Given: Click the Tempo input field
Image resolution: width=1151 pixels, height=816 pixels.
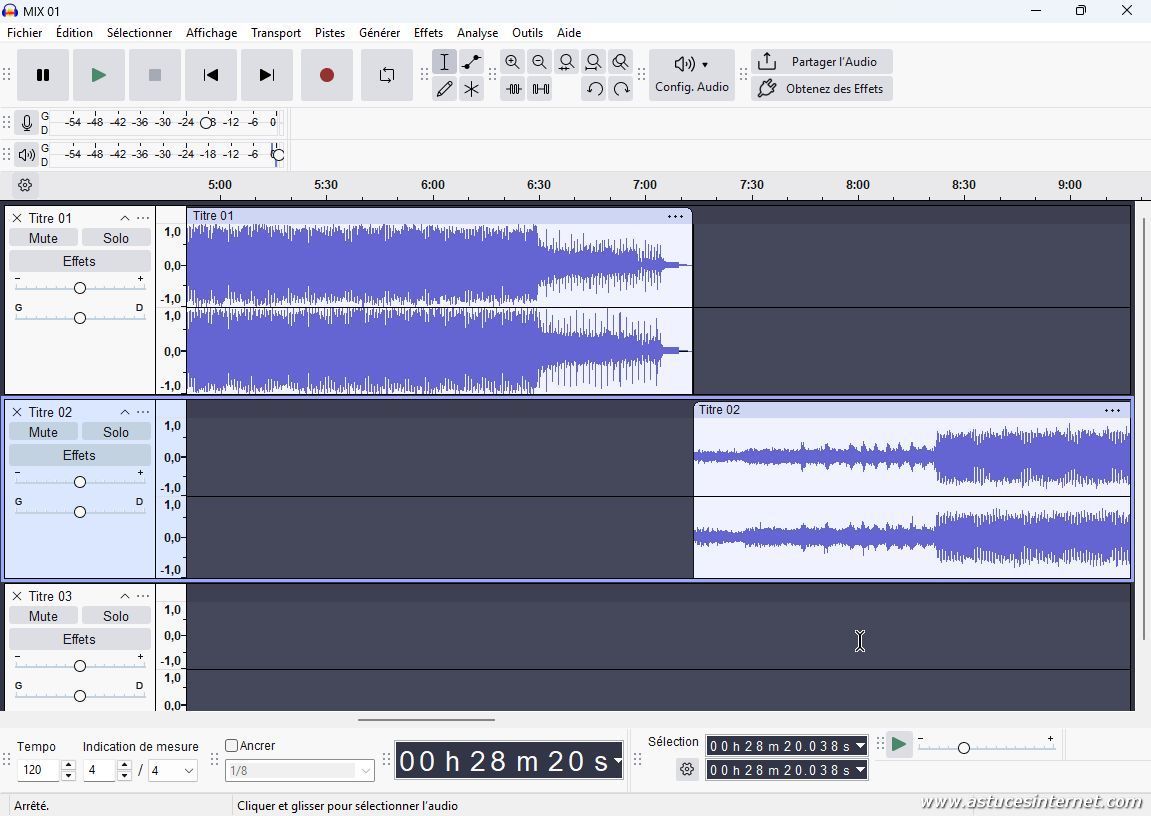Looking at the screenshot, I should point(39,770).
